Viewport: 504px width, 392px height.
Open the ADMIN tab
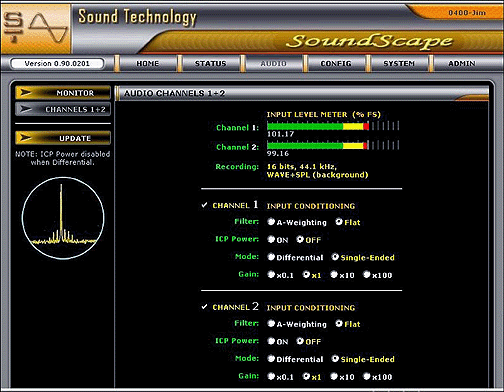click(462, 63)
